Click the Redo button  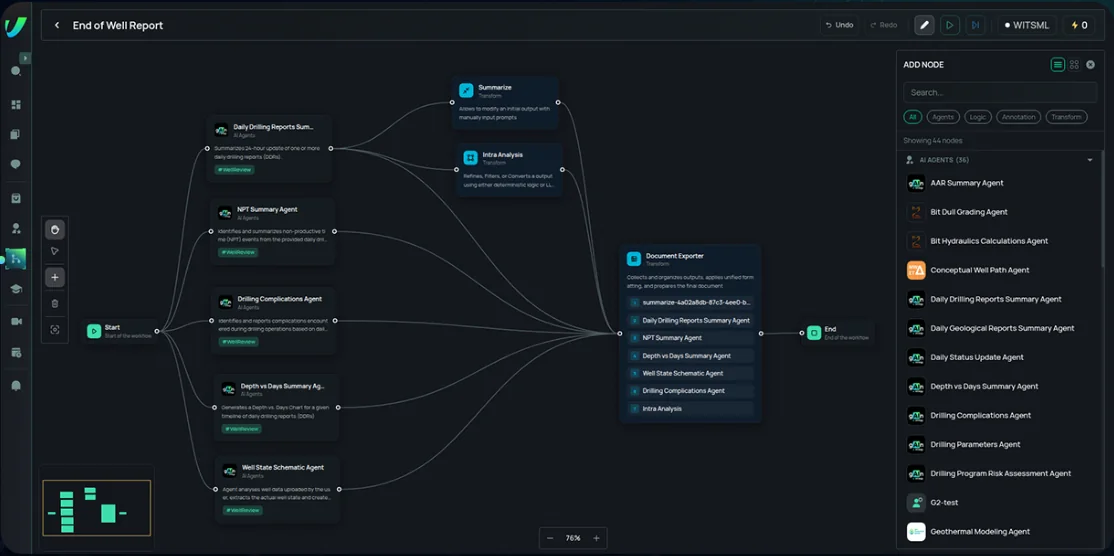click(x=883, y=25)
